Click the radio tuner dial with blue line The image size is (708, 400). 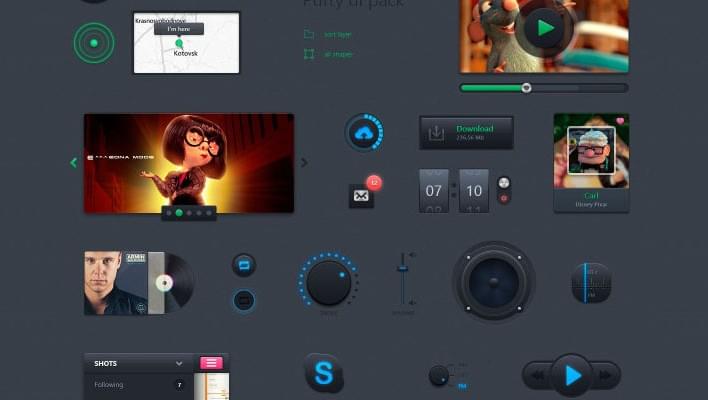coord(591,283)
